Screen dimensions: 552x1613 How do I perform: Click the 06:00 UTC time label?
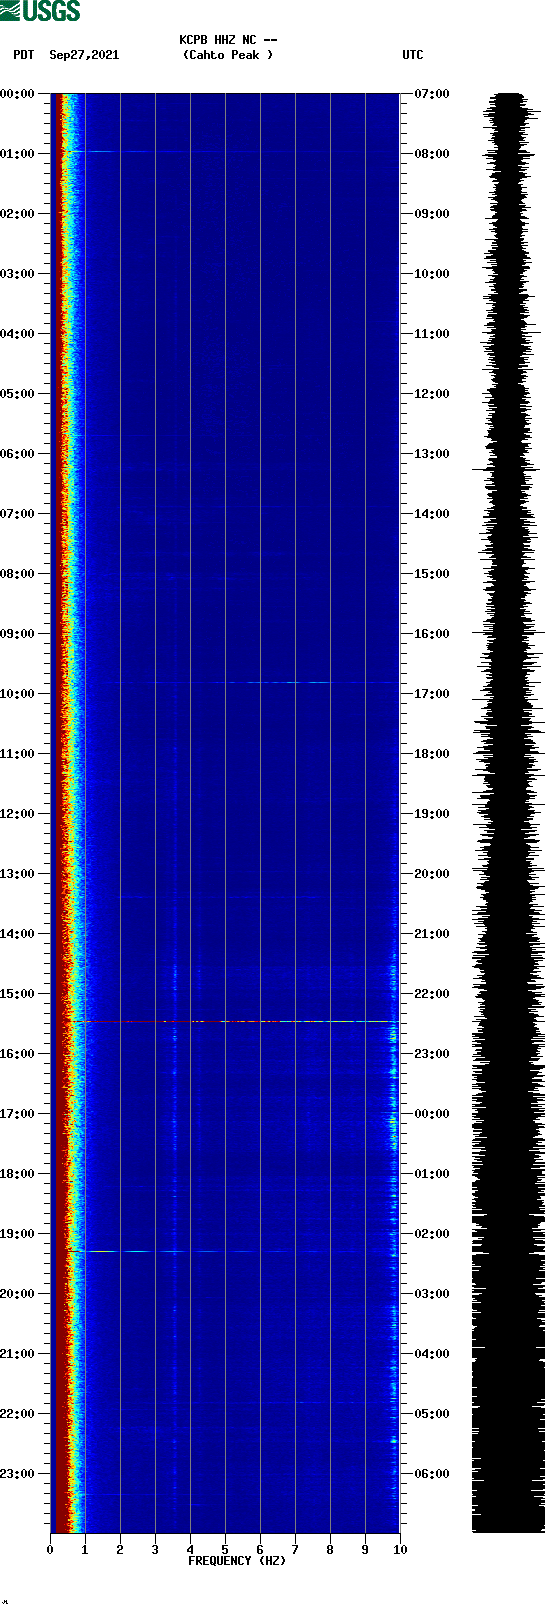tap(432, 1474)
